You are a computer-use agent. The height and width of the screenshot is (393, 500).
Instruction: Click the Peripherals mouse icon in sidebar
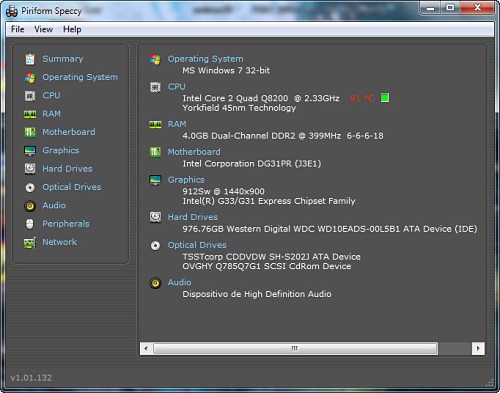point(30,224)
